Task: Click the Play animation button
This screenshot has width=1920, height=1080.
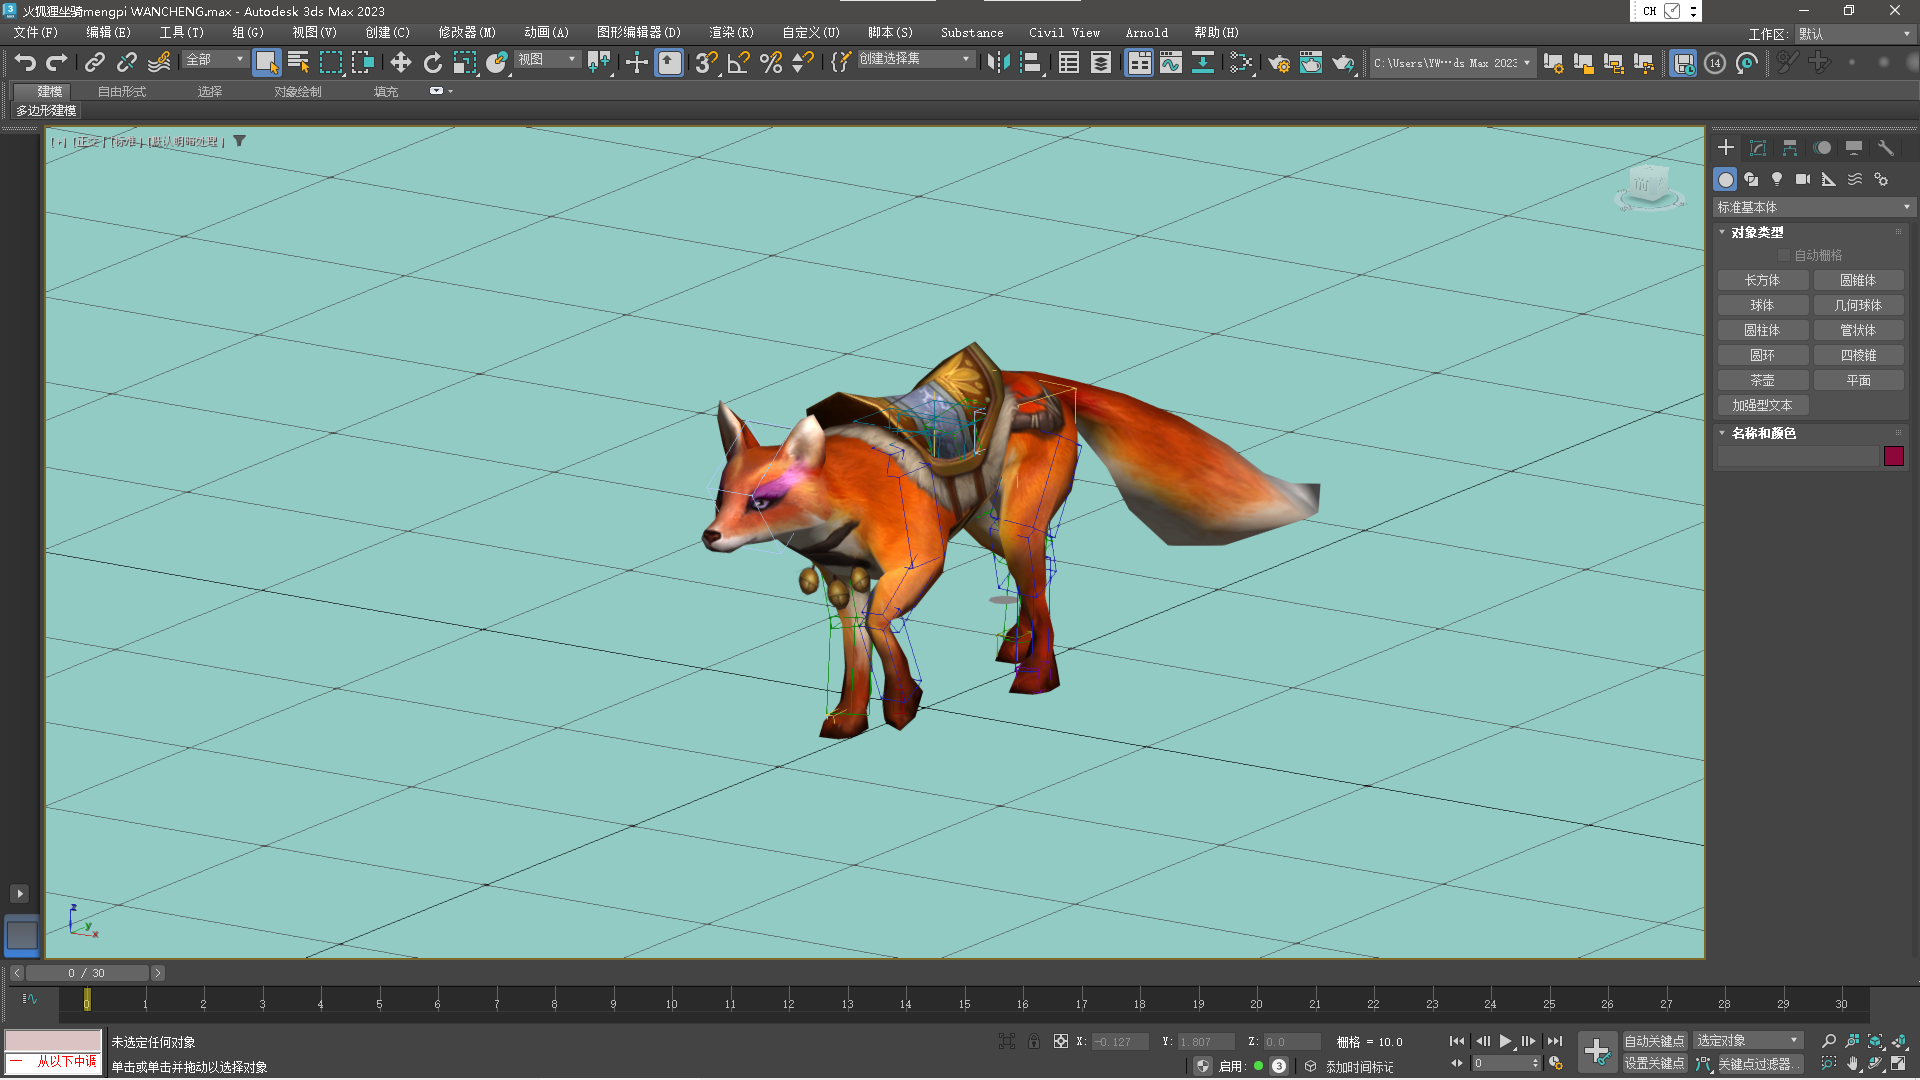Action: pos(1505,1041)
